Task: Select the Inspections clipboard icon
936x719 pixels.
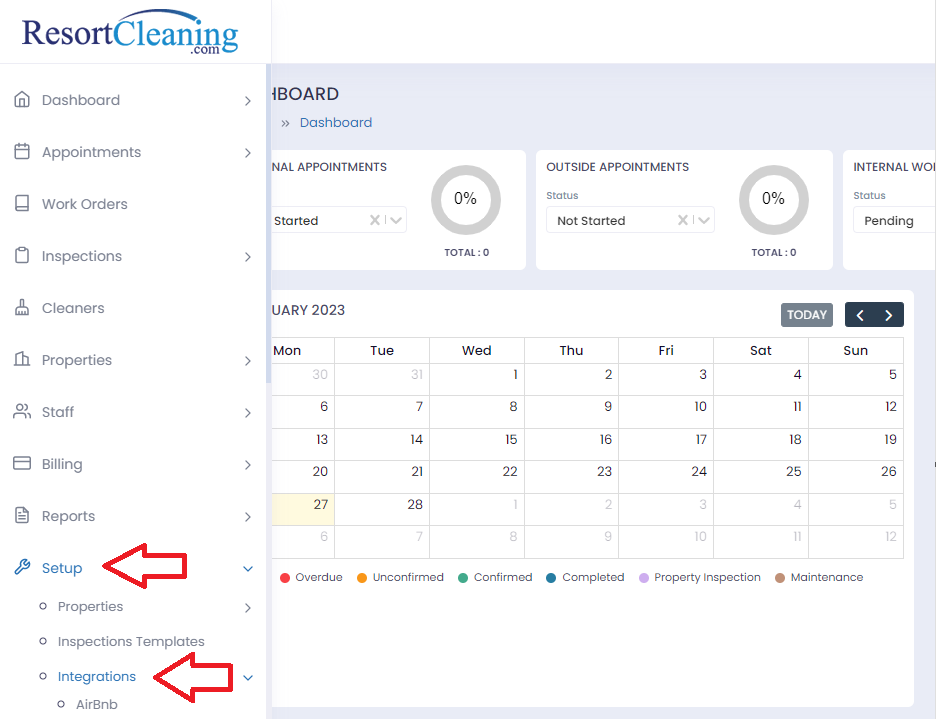Action: 22,256
